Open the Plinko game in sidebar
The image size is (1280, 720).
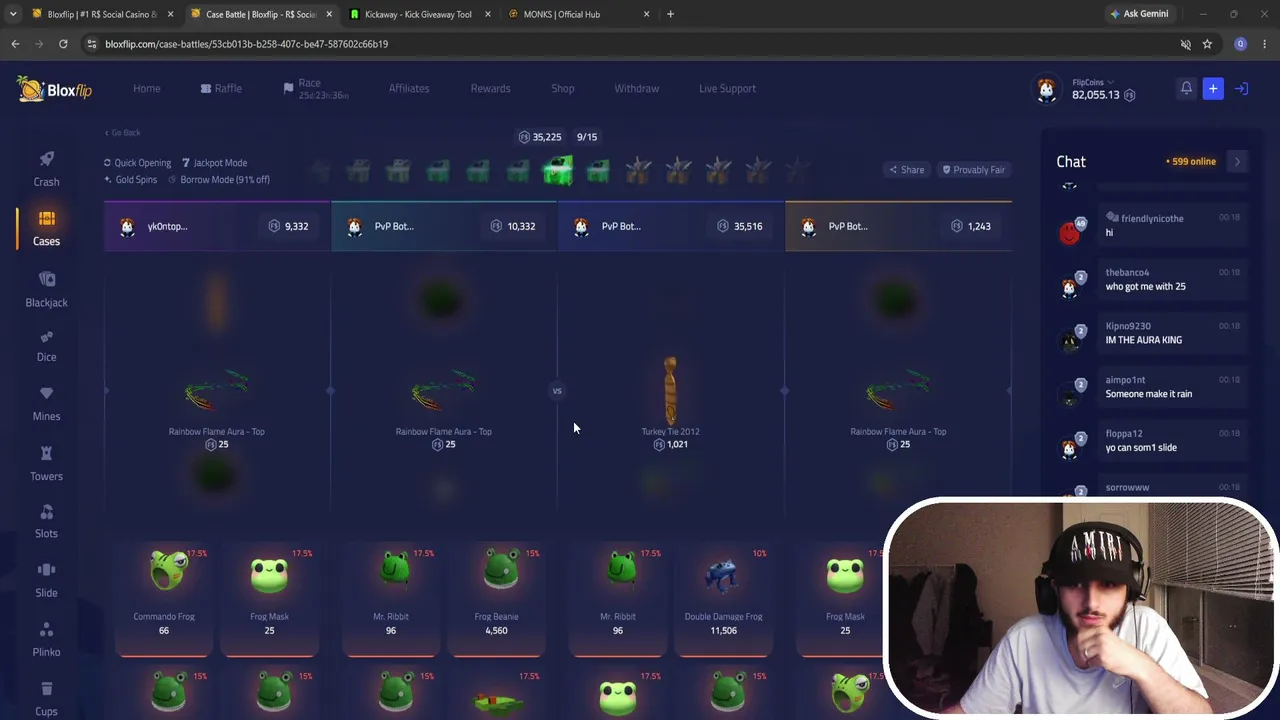tap(46, 640)
